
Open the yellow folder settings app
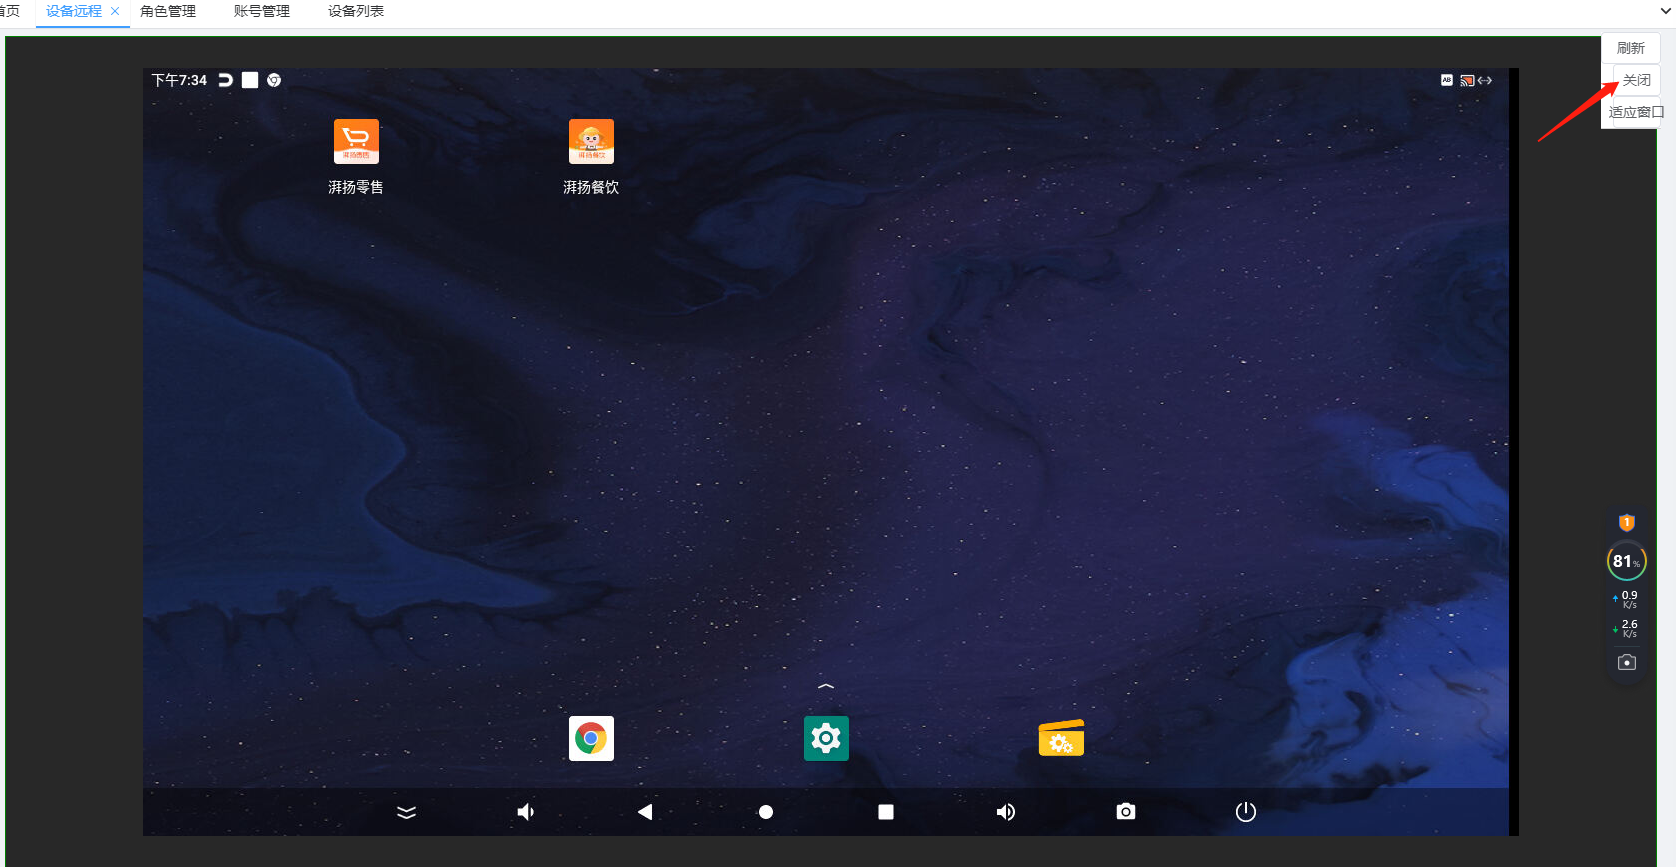click(1061, 739)
